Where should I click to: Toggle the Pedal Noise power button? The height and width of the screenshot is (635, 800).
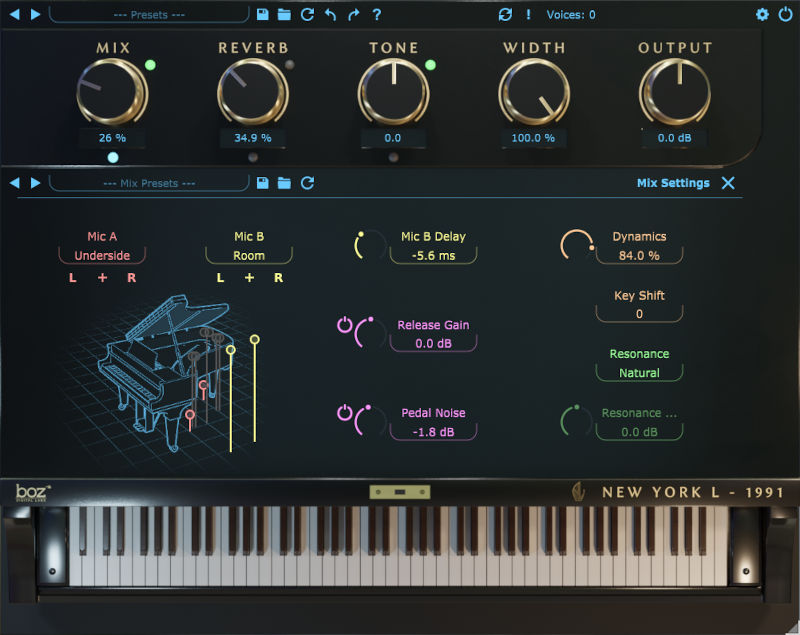[x=345, y=413]
